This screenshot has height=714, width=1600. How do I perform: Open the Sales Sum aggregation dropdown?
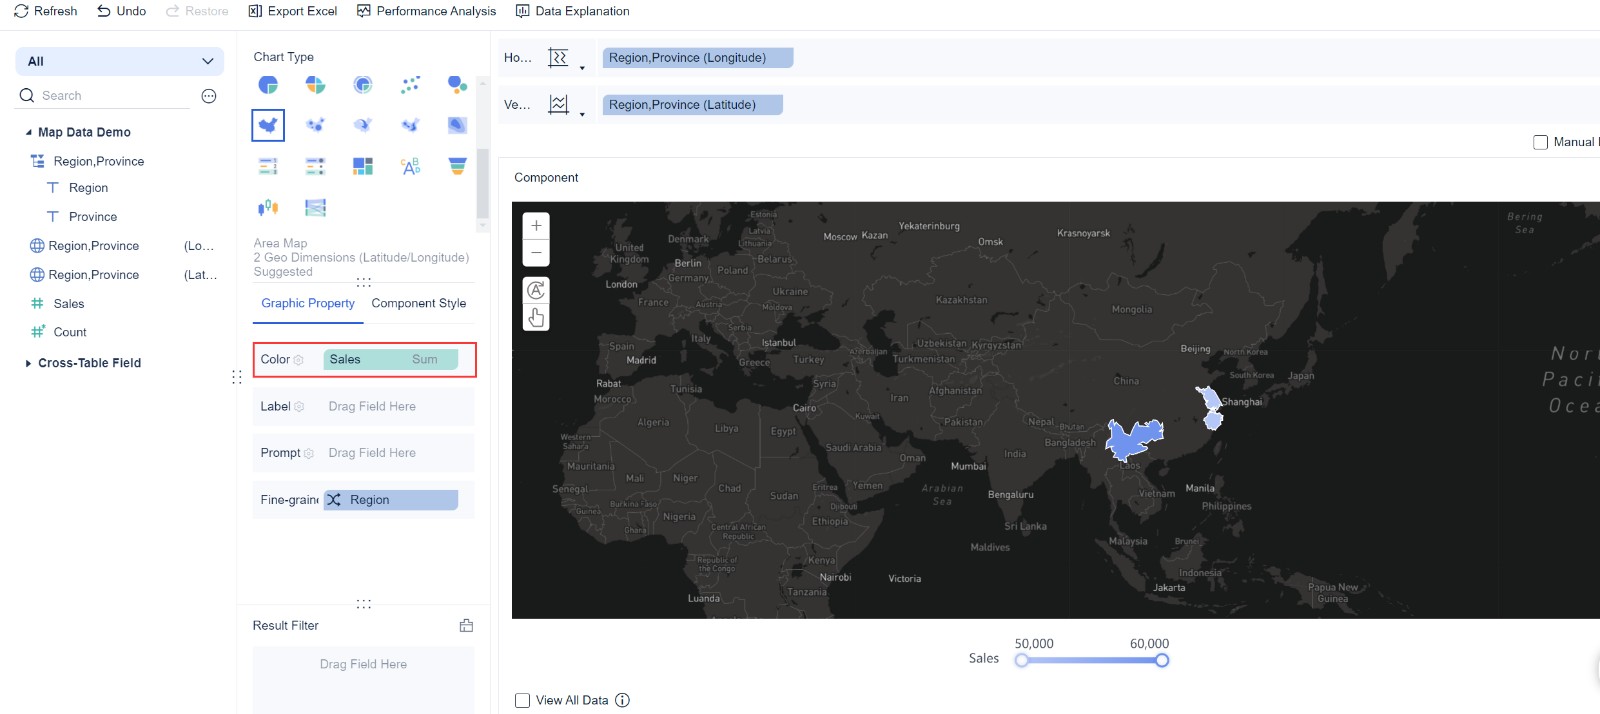(x=425, y=359)
